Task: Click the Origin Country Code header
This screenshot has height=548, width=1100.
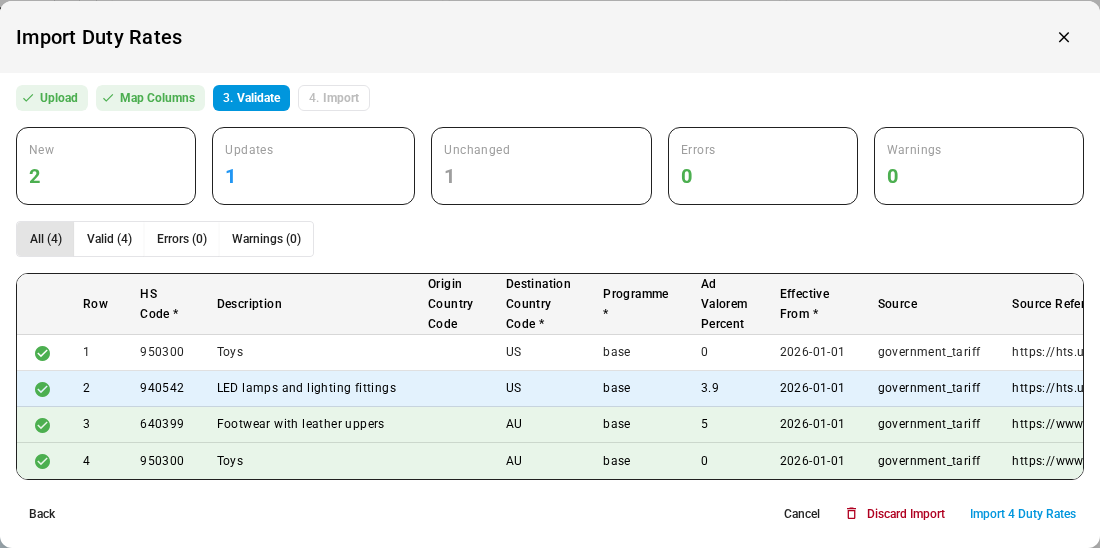Action: click(450, 304)
